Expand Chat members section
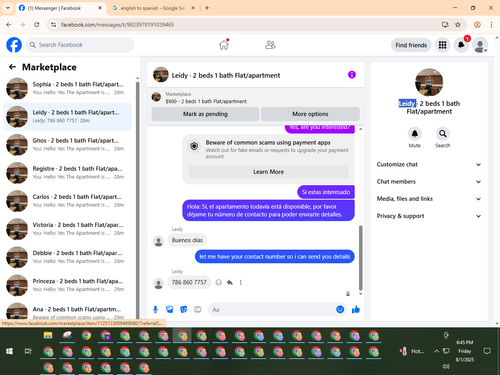The image size is (500, 375). [x=429, y=182]
